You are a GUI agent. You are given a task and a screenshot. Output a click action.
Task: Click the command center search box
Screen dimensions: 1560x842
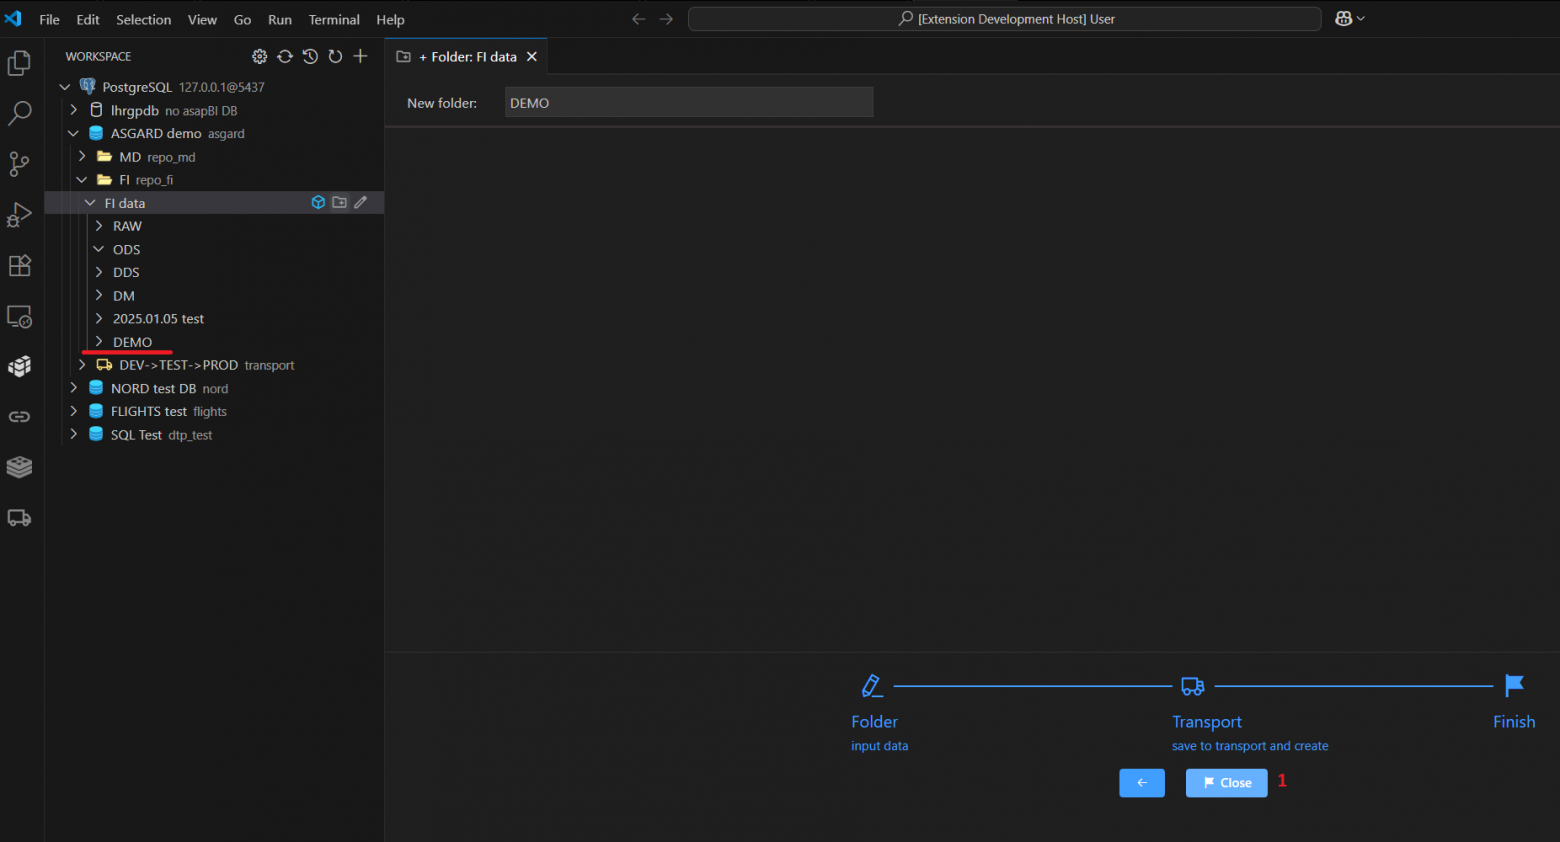point(1005,19)
